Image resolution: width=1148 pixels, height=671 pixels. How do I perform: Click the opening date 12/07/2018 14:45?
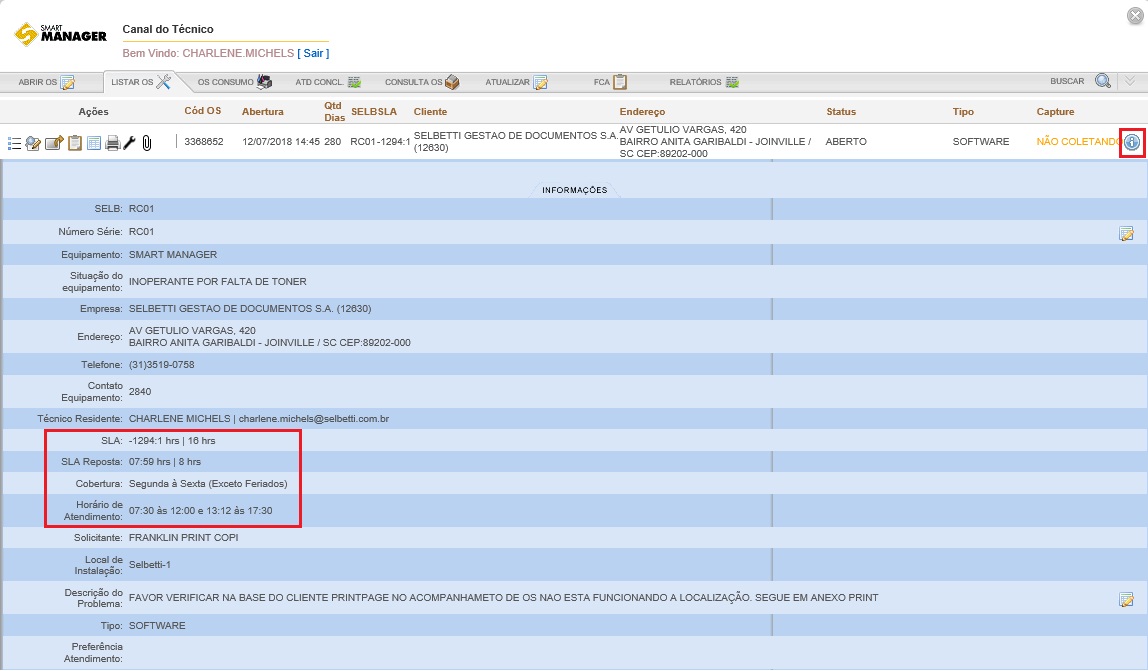(x=281, y=141)
